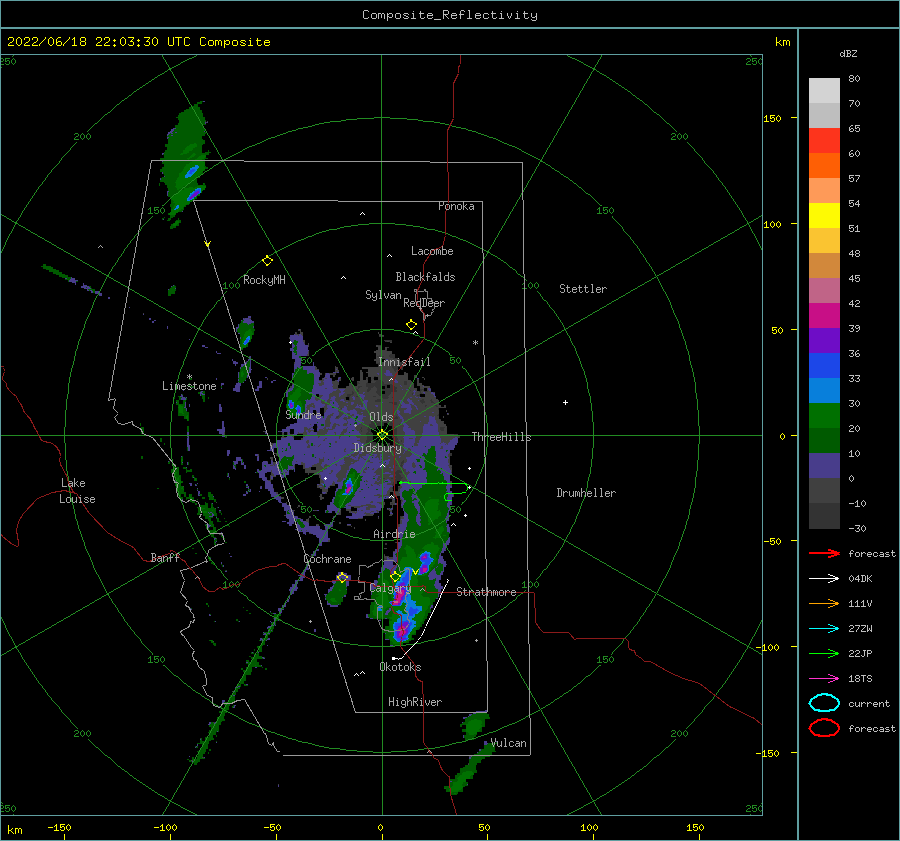
Task: Select the white 04DK arrow legend icon
Action: click(x=824, y=578)
